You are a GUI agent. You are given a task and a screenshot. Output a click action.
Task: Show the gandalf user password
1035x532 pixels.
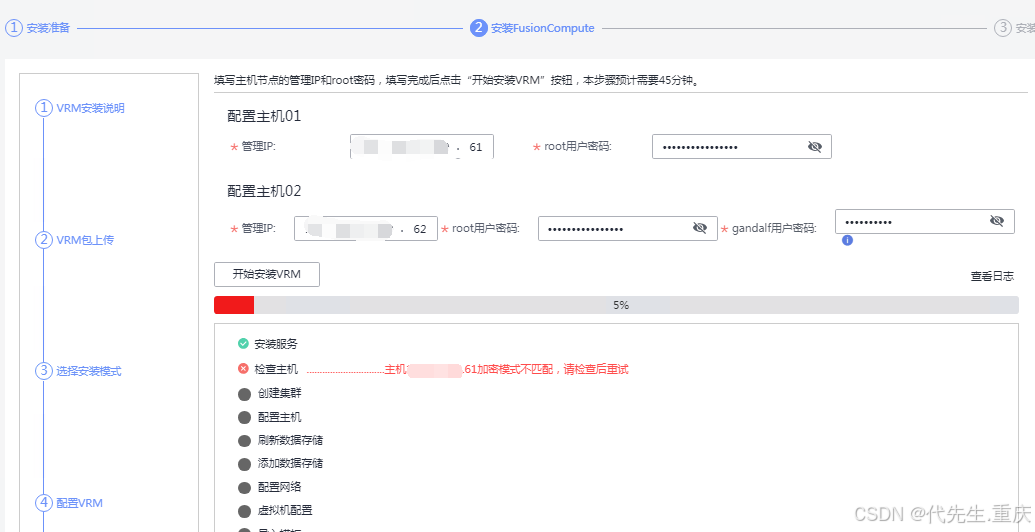[997, 221]
